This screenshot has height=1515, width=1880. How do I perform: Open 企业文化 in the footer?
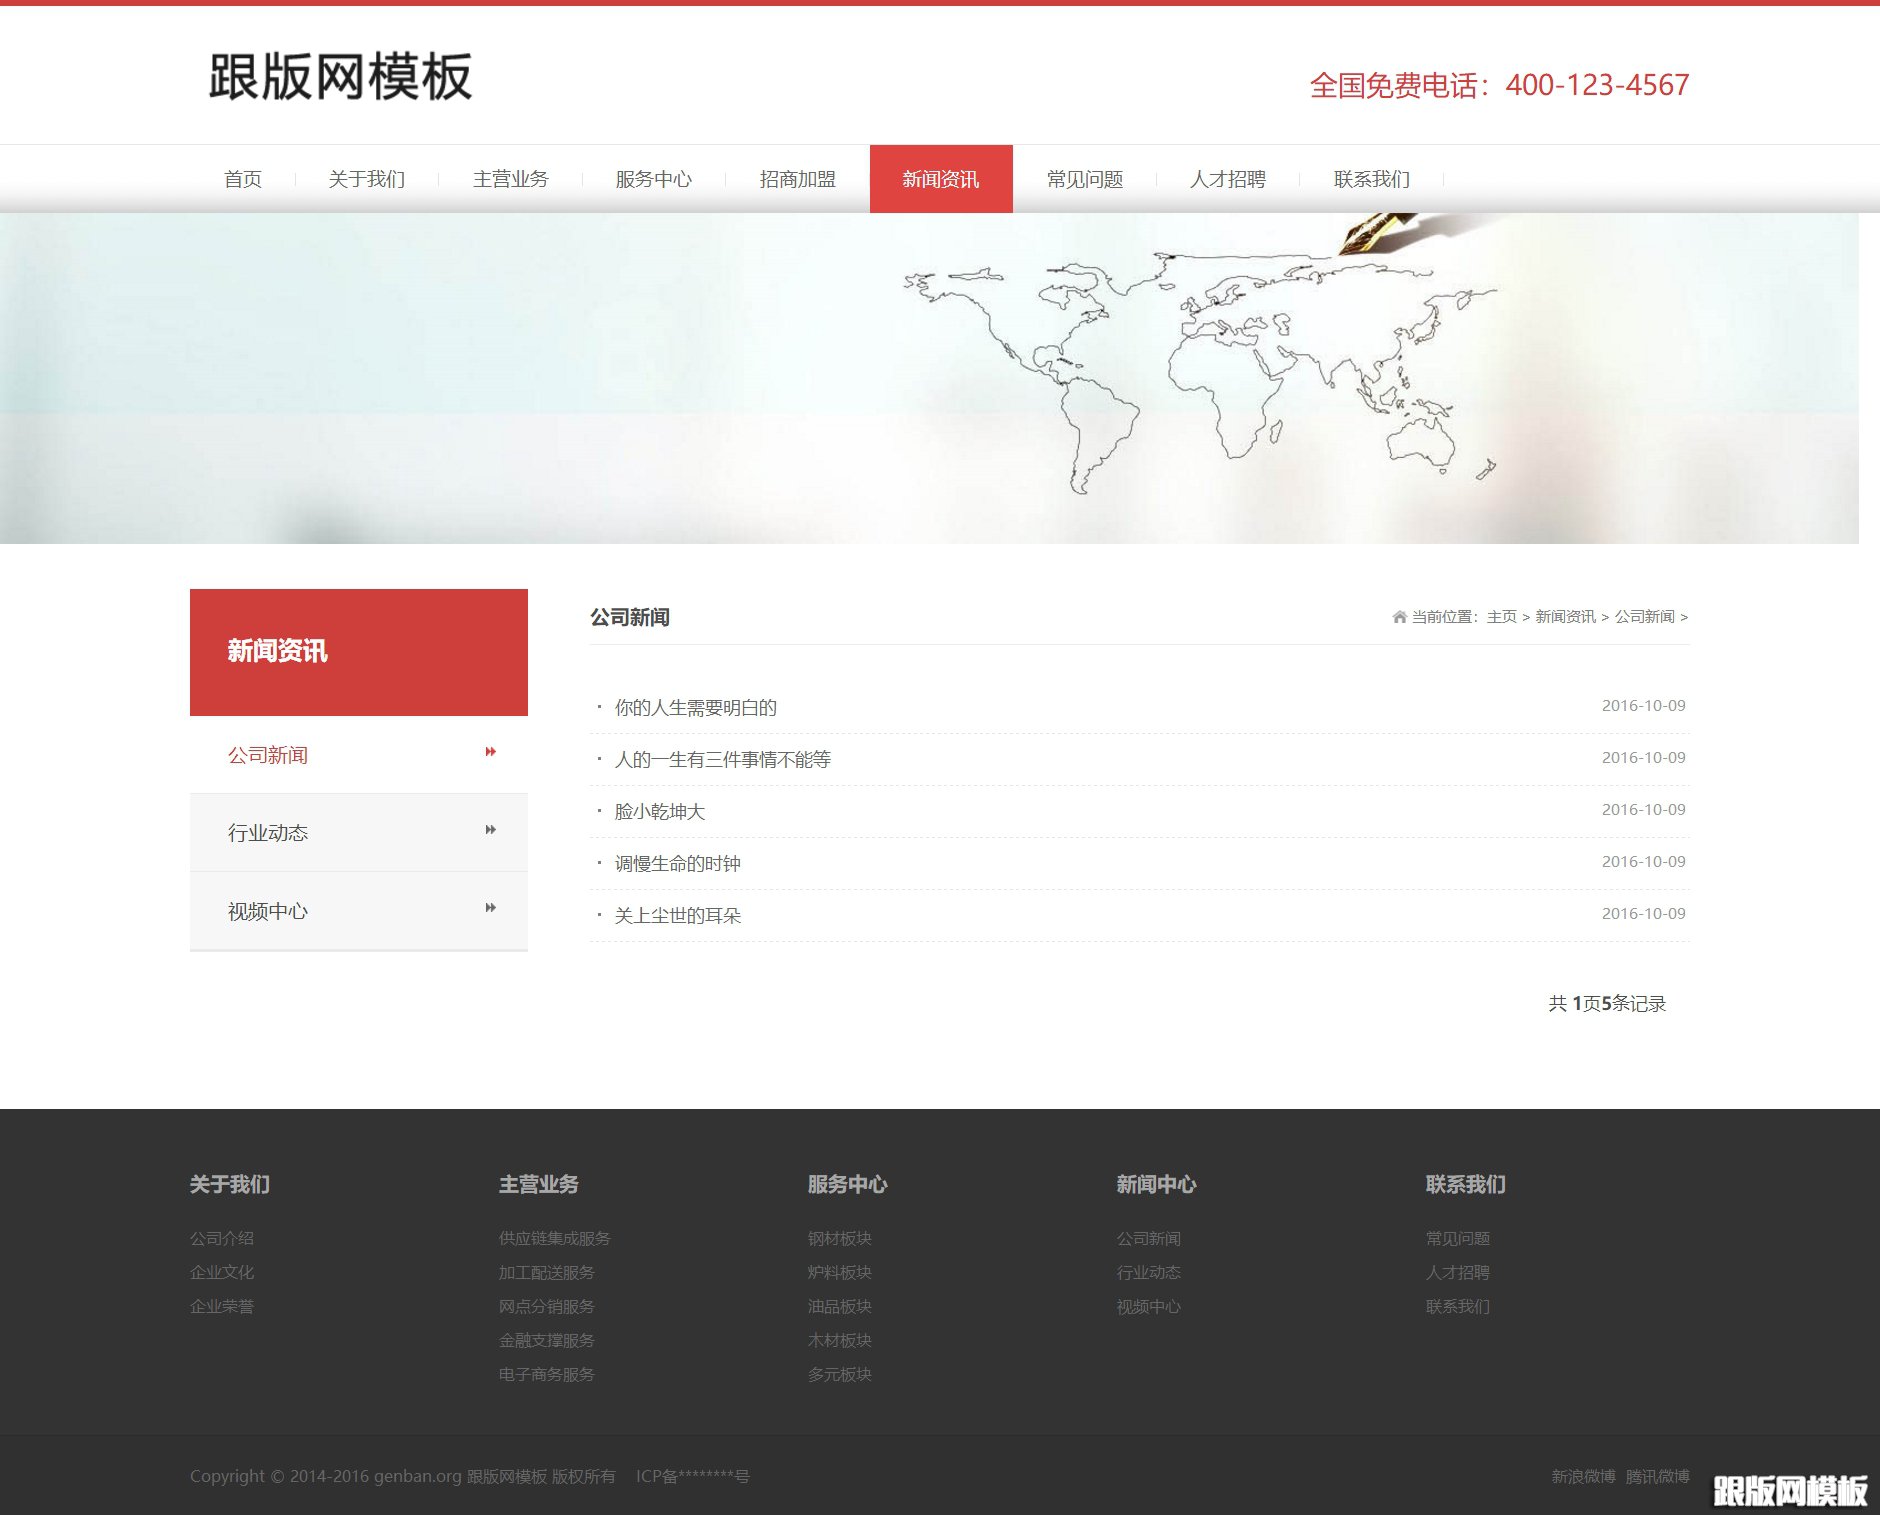[222, 1272]
